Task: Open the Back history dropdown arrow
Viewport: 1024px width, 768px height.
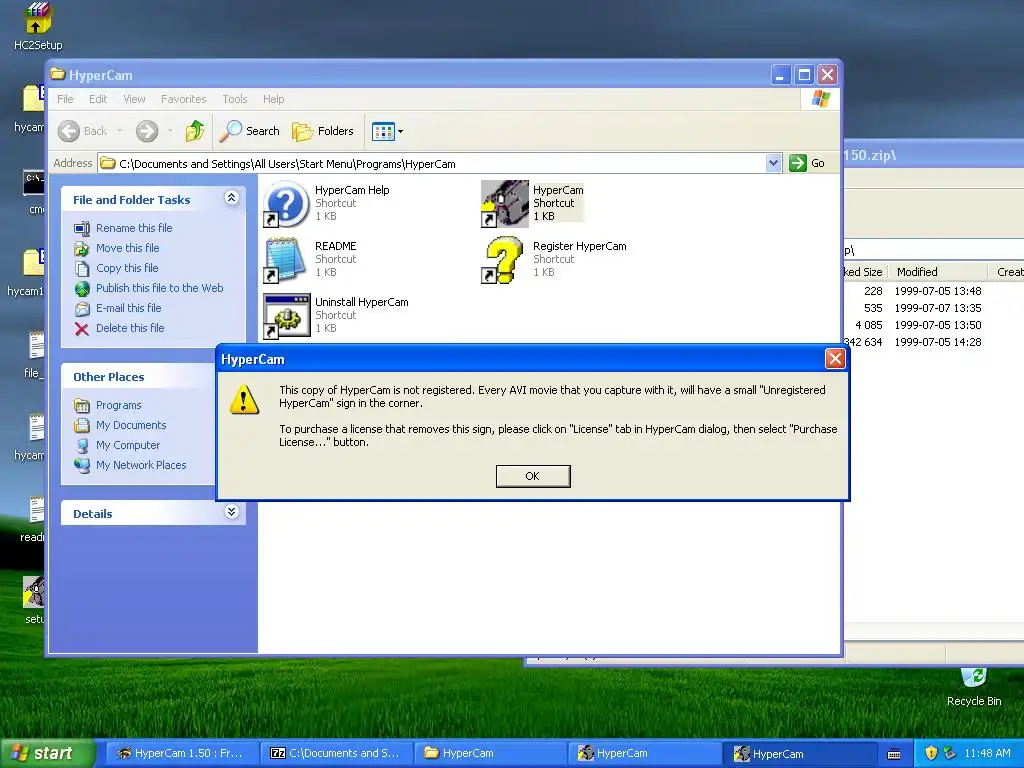Action: click(x=120, y=131)
